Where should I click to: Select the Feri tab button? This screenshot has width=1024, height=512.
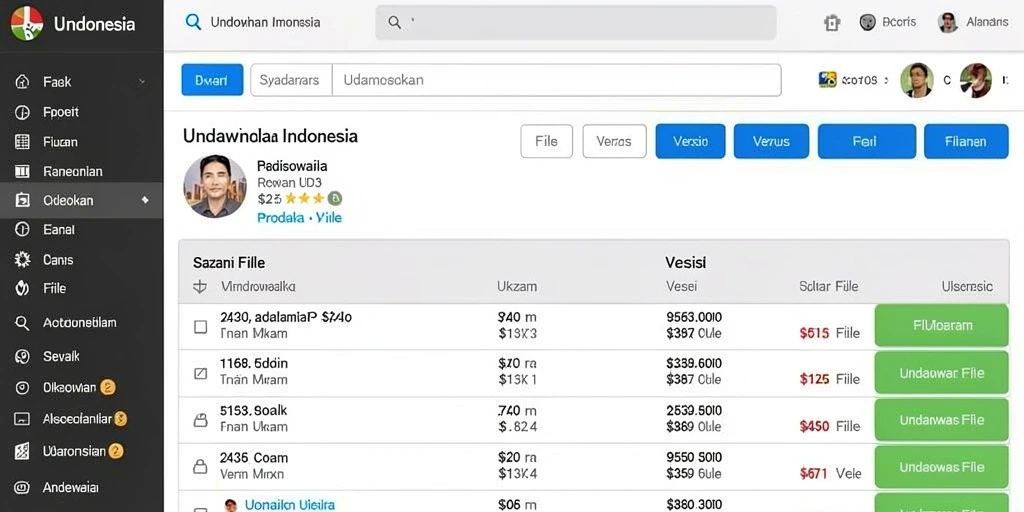pyautogui.click(x=867, y=141)
